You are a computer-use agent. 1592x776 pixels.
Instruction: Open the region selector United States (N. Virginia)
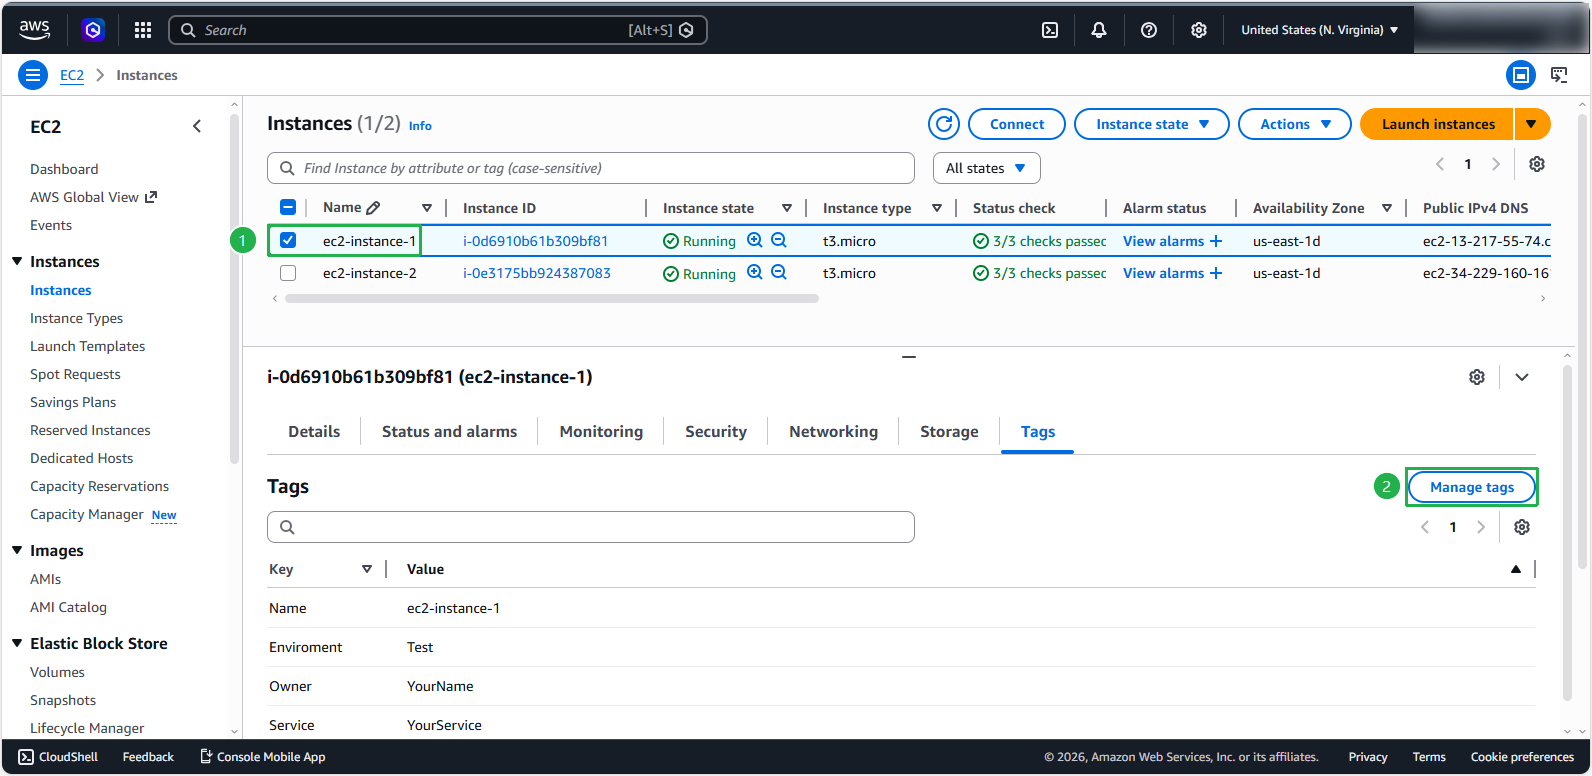pyautogui.click(x=1320, y=30)
